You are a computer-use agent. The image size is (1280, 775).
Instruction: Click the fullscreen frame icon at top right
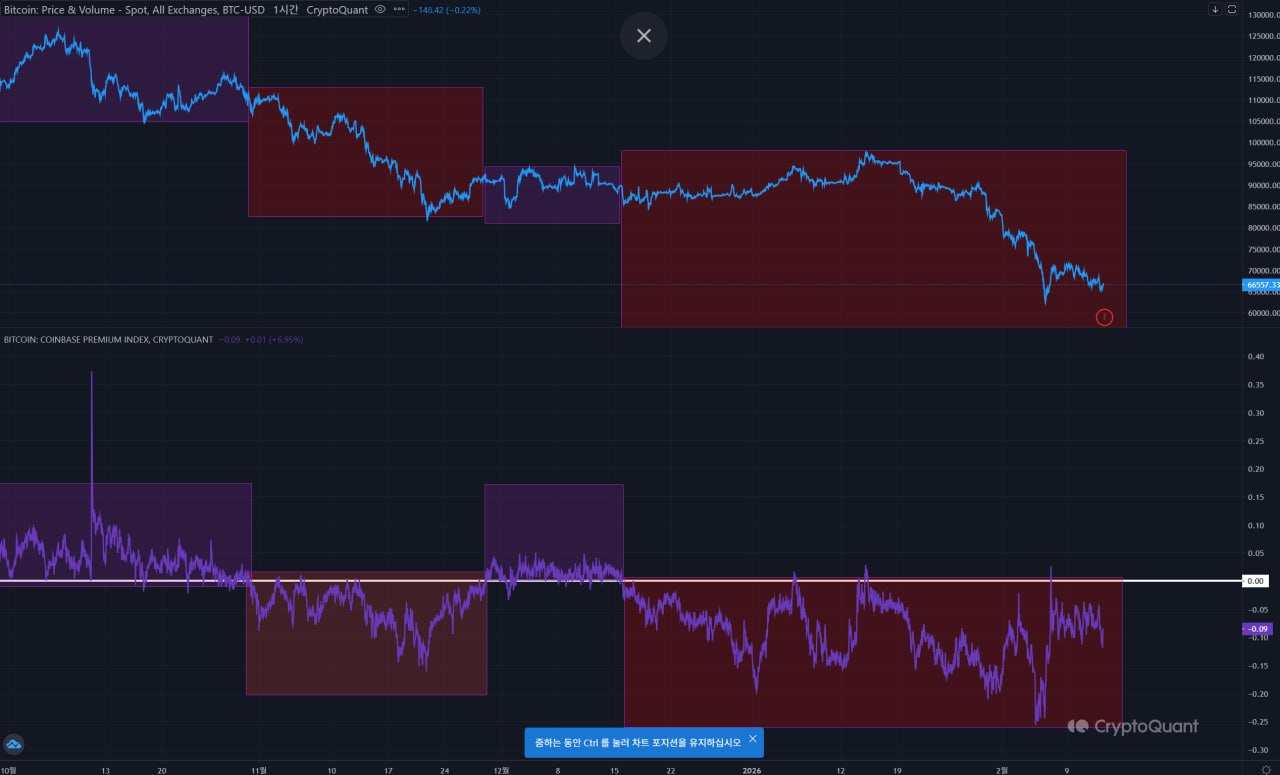tap(1232, 9)
